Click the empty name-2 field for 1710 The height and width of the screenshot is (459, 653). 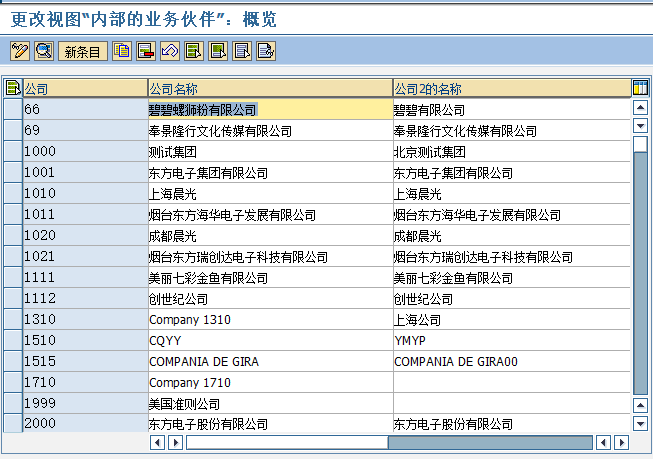512,382
